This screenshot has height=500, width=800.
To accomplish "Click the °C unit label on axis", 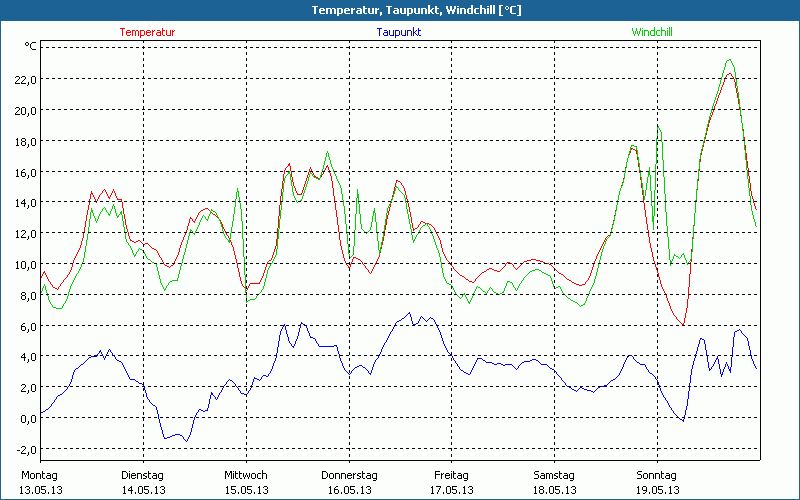I will pyautogui.click(x=31, y=46).
